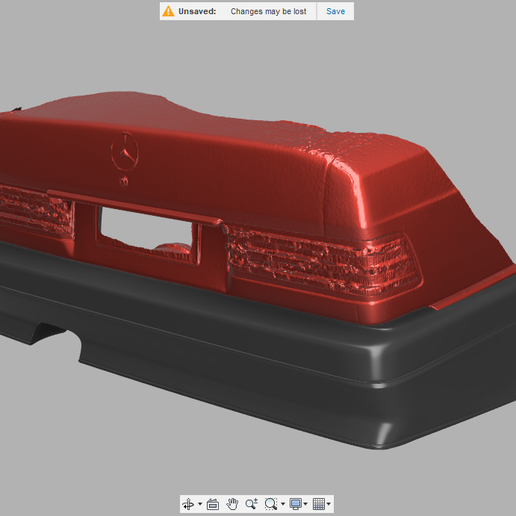Select the round keyhole below the emblem
Image resolution: width=516 pixels, height=516 pixels.
pos(124,181)
